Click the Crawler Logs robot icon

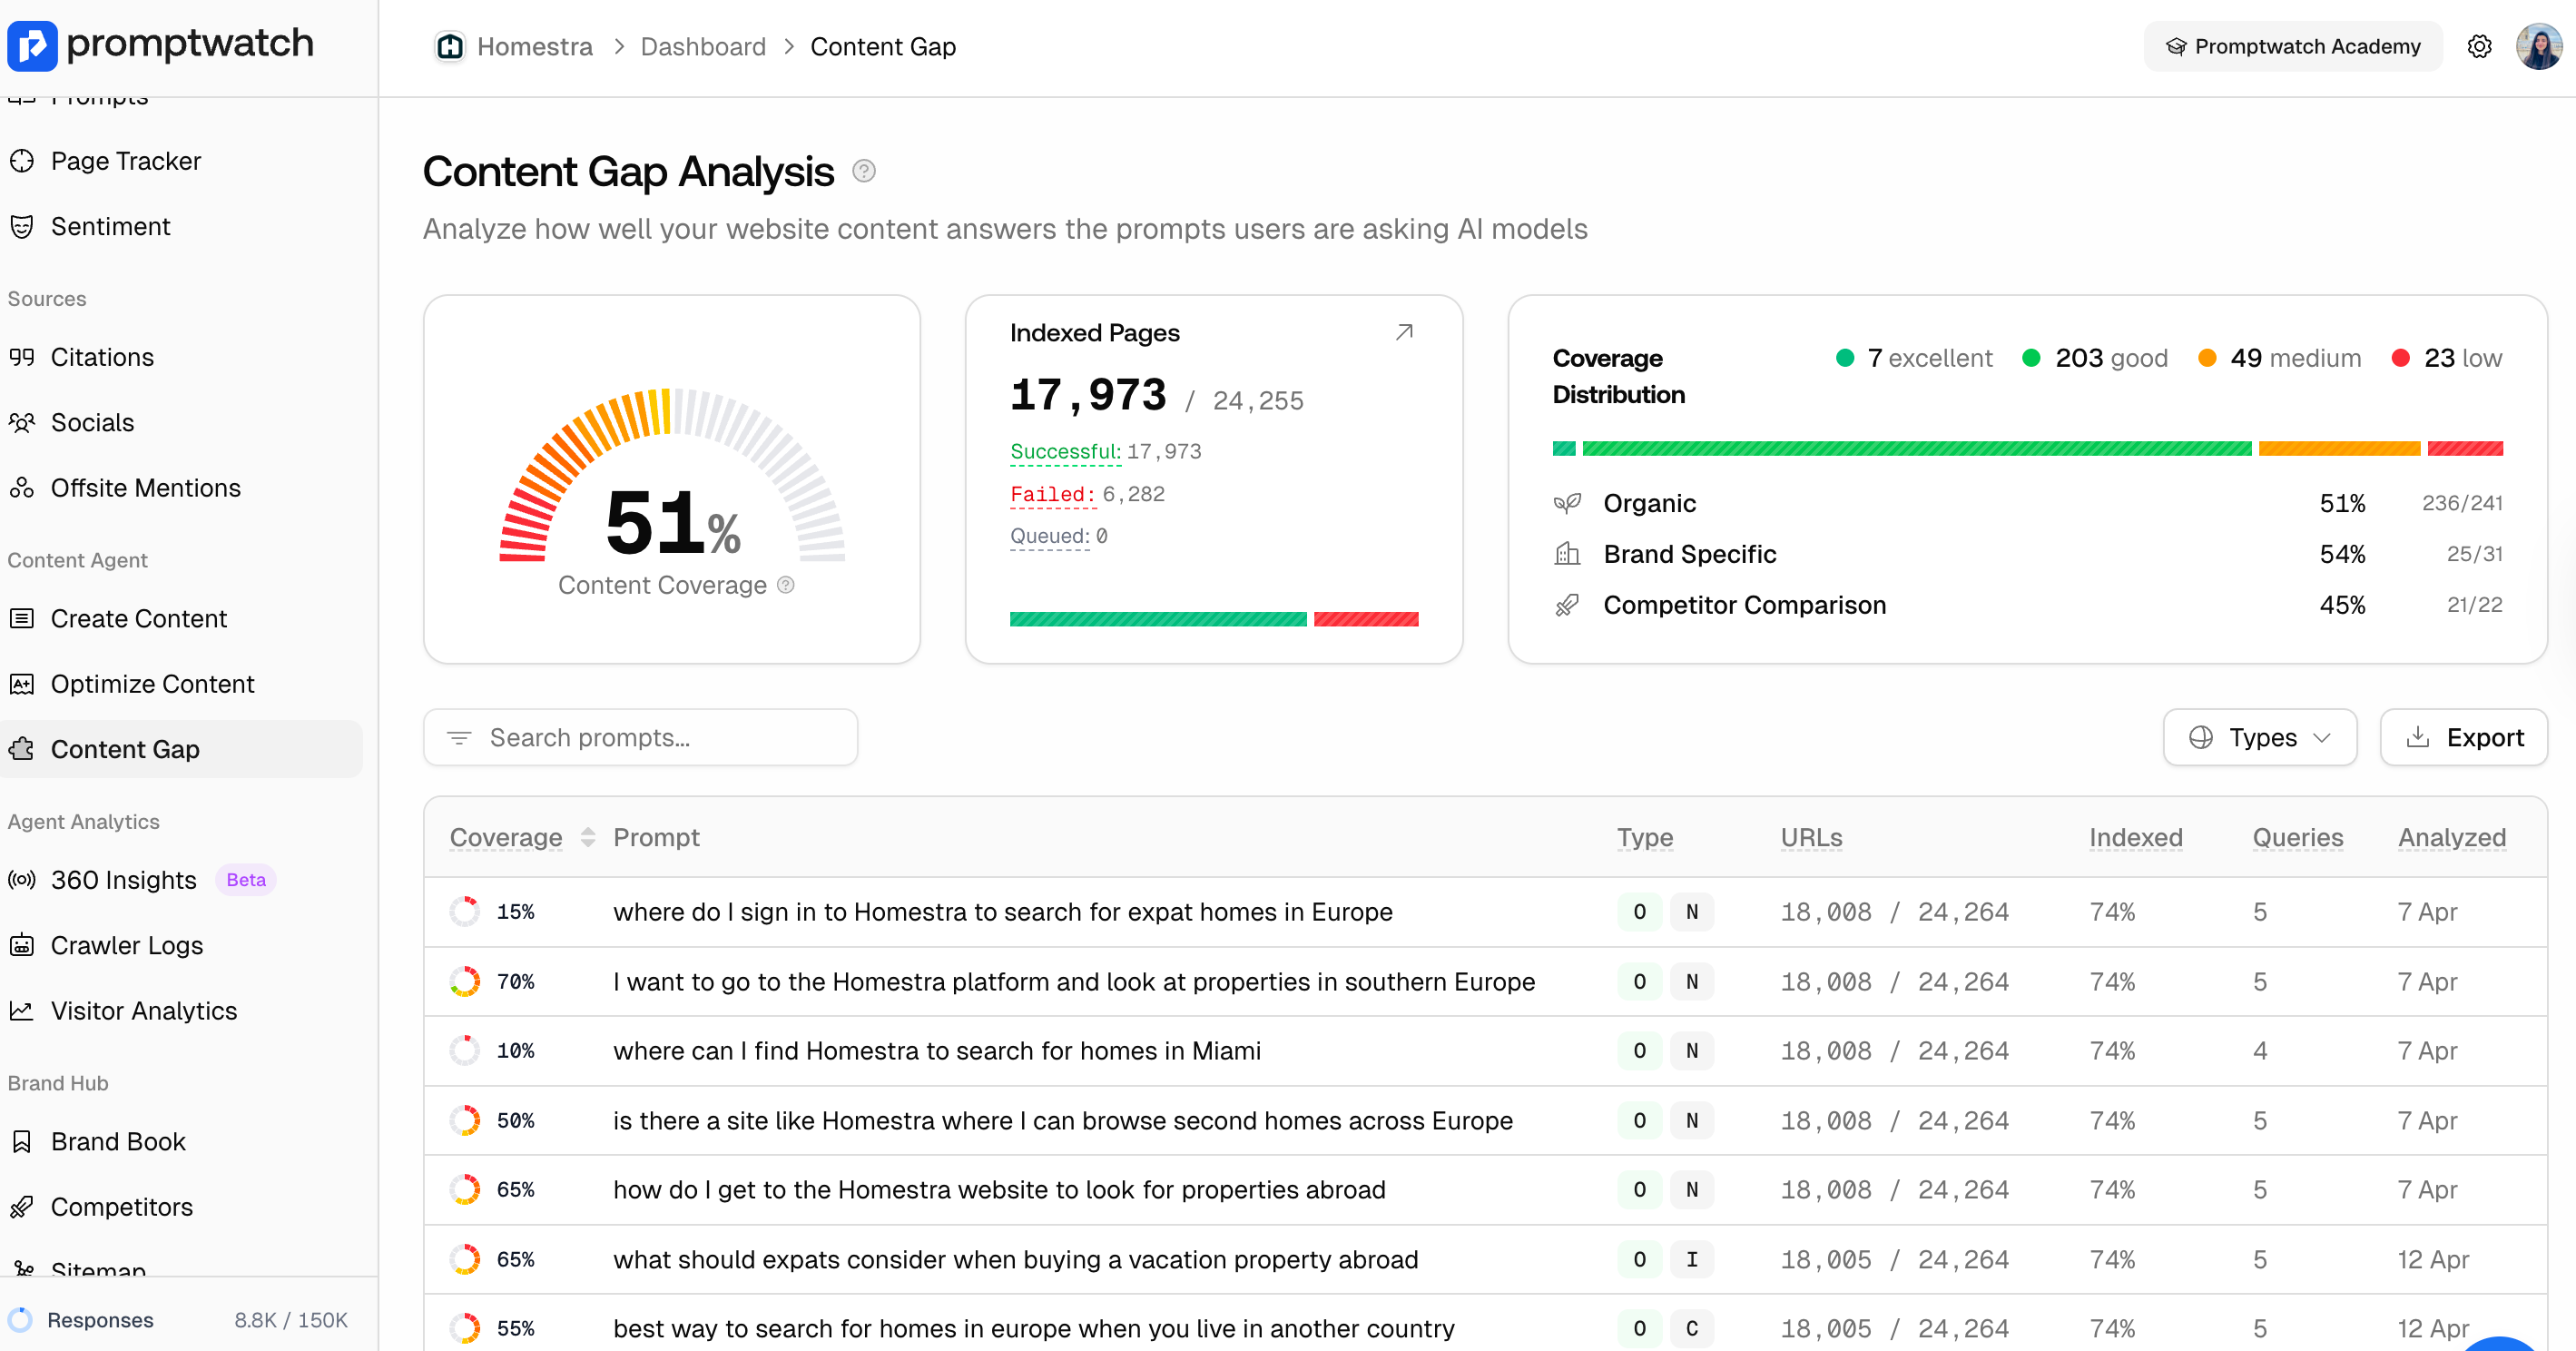tap(22, 945)
